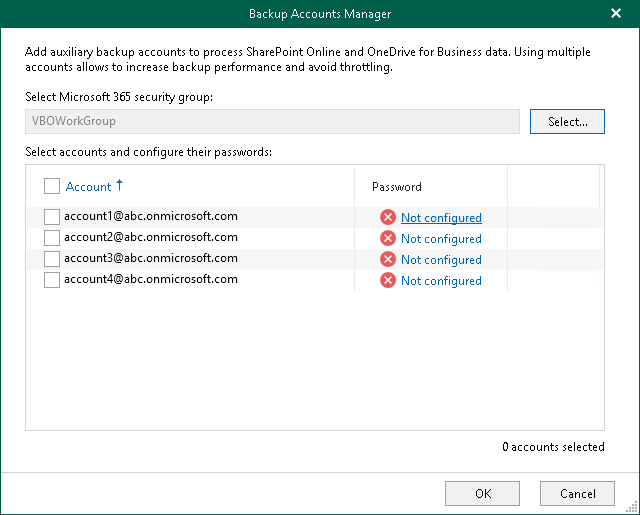
Task: Open Not configured link for account4
Action: point(441,281)
